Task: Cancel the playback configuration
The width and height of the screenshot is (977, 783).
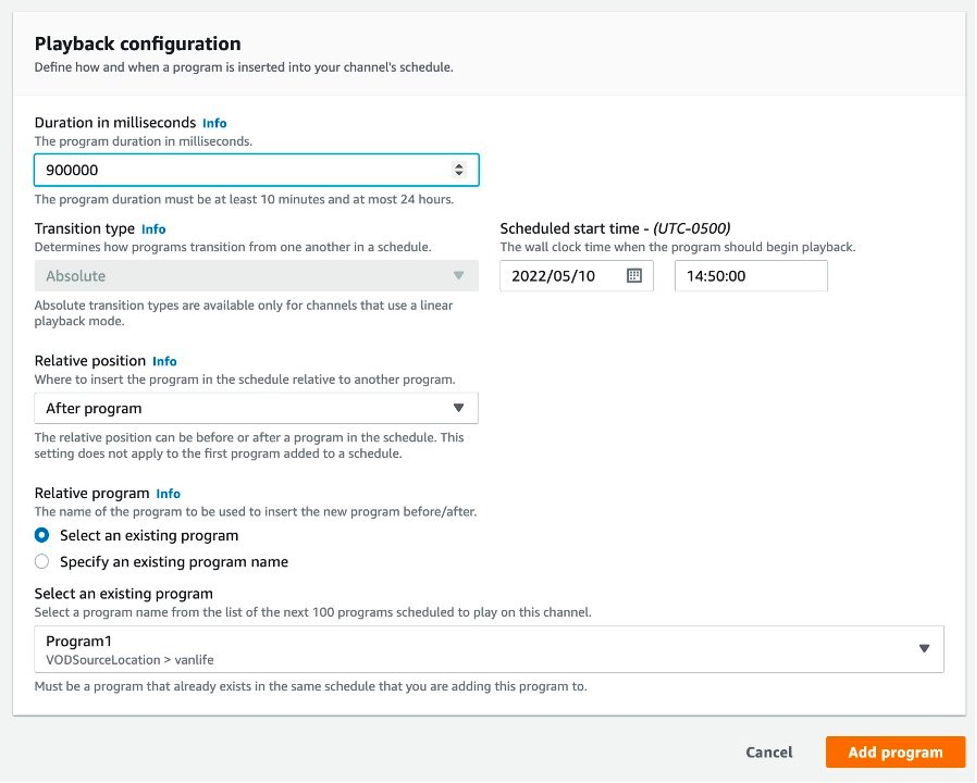Action: pyautogui.click(x=769, y=753)
